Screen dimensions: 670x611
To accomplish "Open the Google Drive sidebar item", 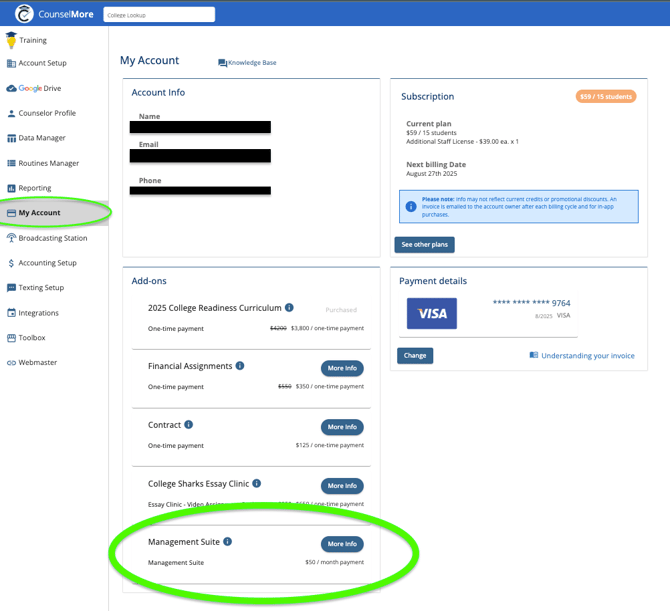I will (39, 88).
